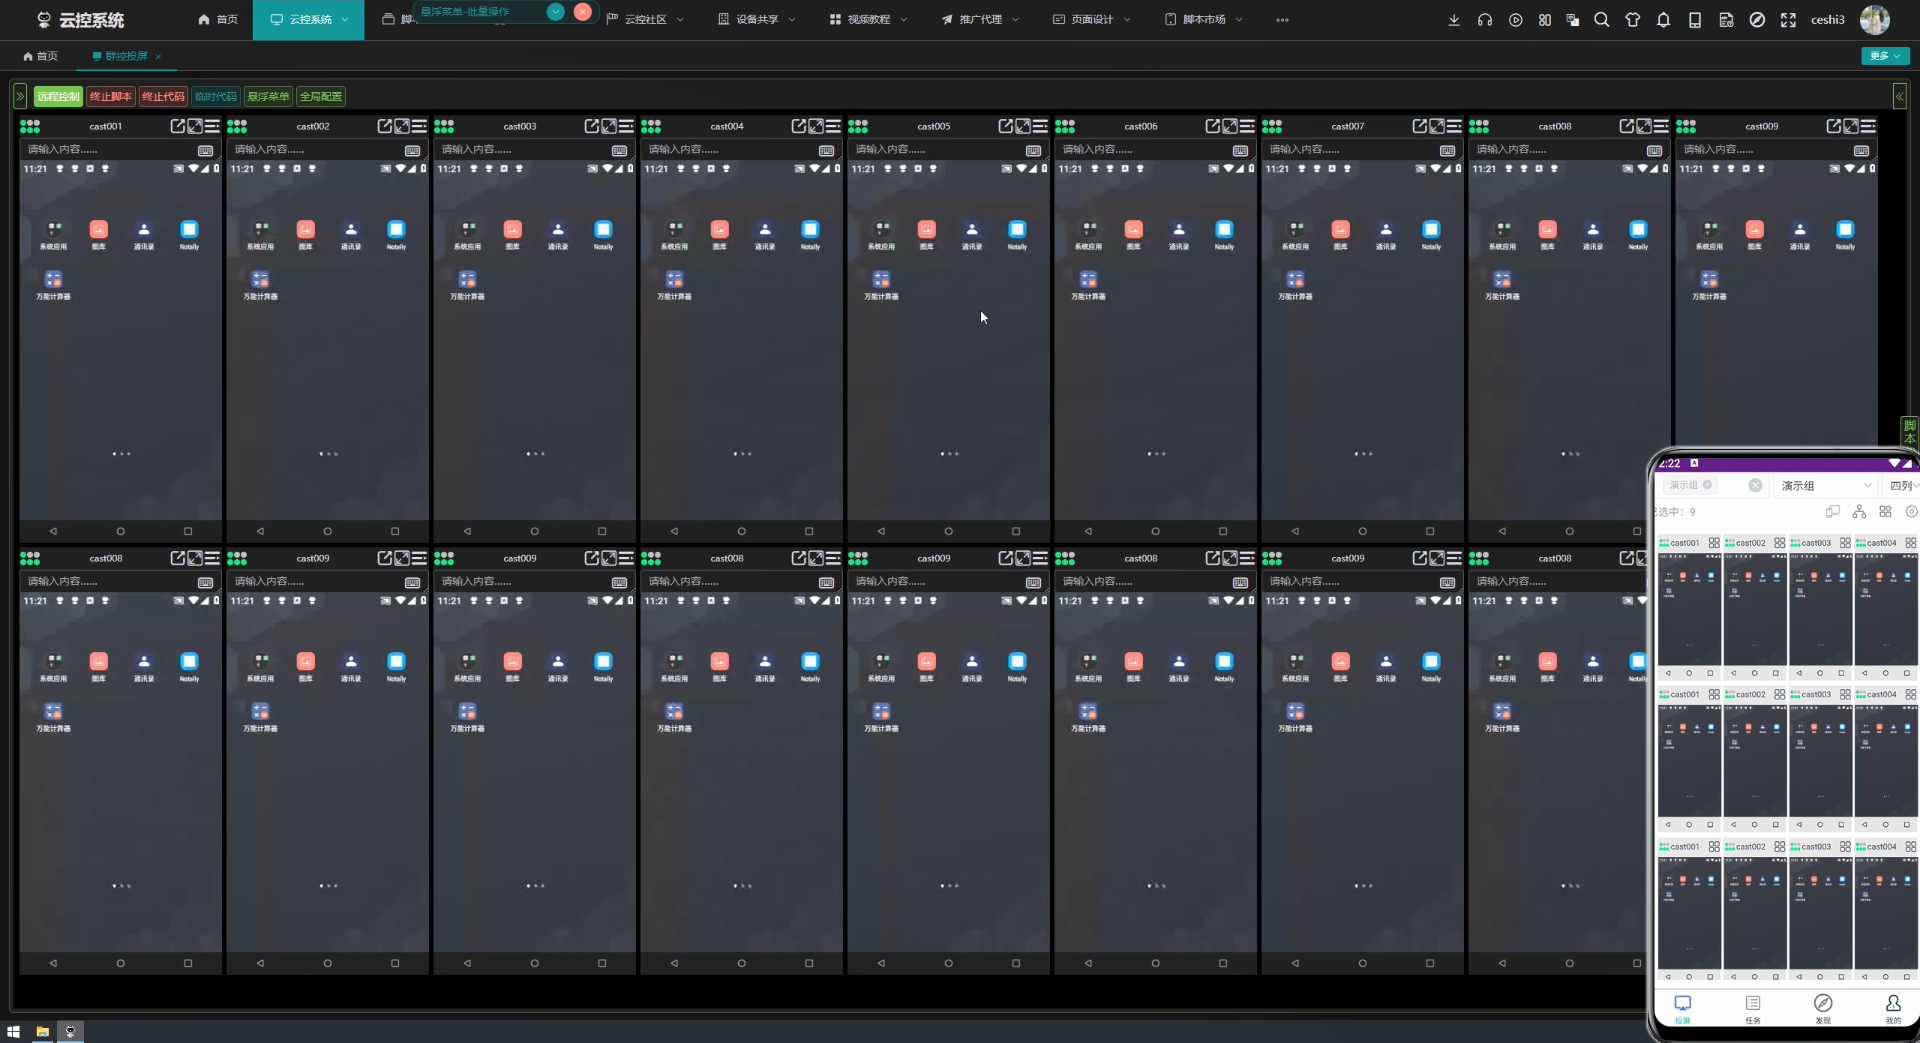The image size is (1920, 1043).
Task: Open the search magnifier icon
Action: (x=1602, y=20)
